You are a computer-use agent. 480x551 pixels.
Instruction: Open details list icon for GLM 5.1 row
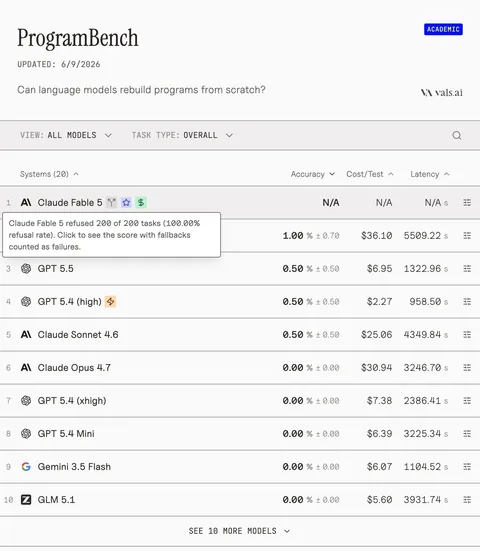pos(467,499)
